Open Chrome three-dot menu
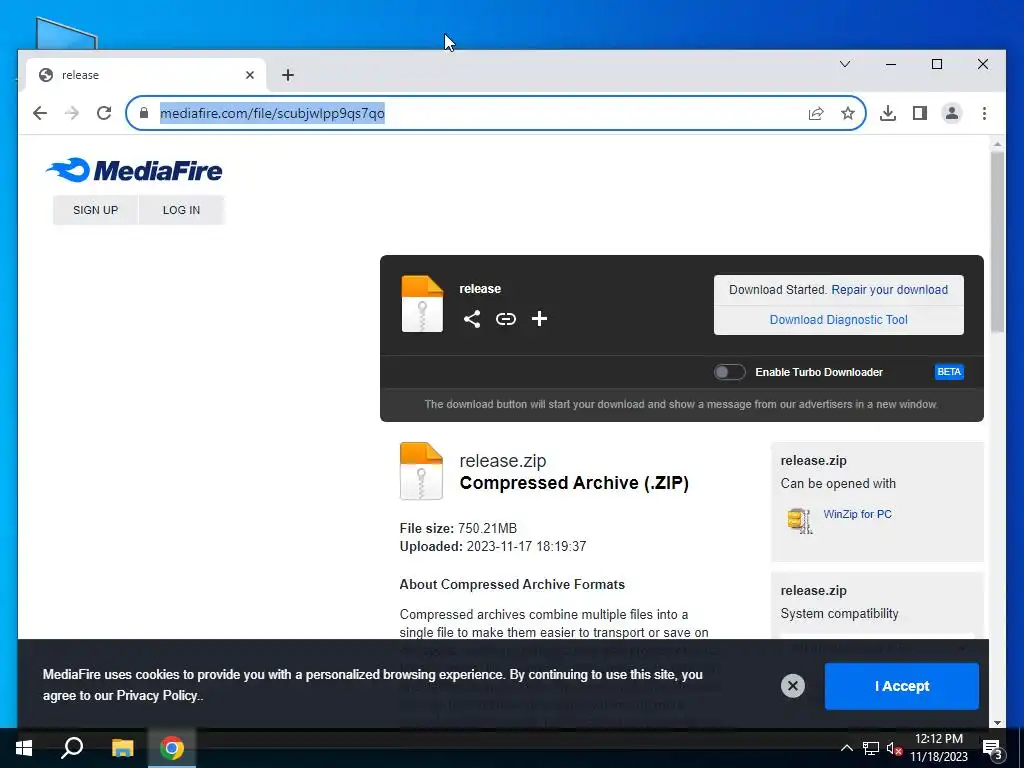1024x768 pixels. [x=984, y=113]
